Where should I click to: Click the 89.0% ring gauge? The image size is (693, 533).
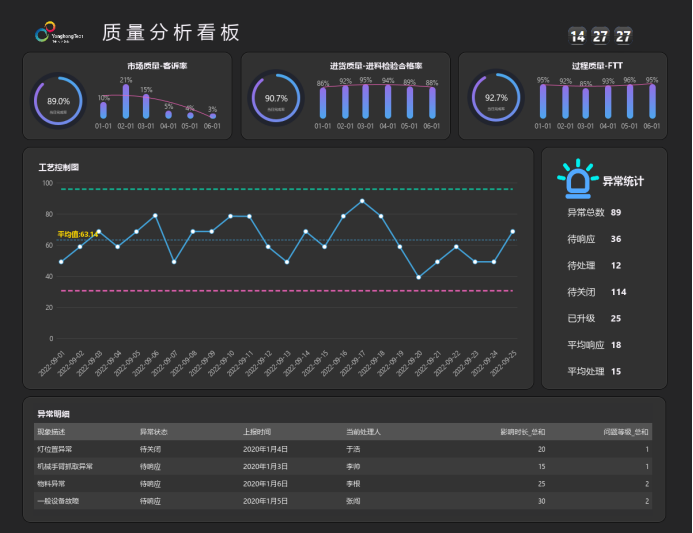[59, 102]
